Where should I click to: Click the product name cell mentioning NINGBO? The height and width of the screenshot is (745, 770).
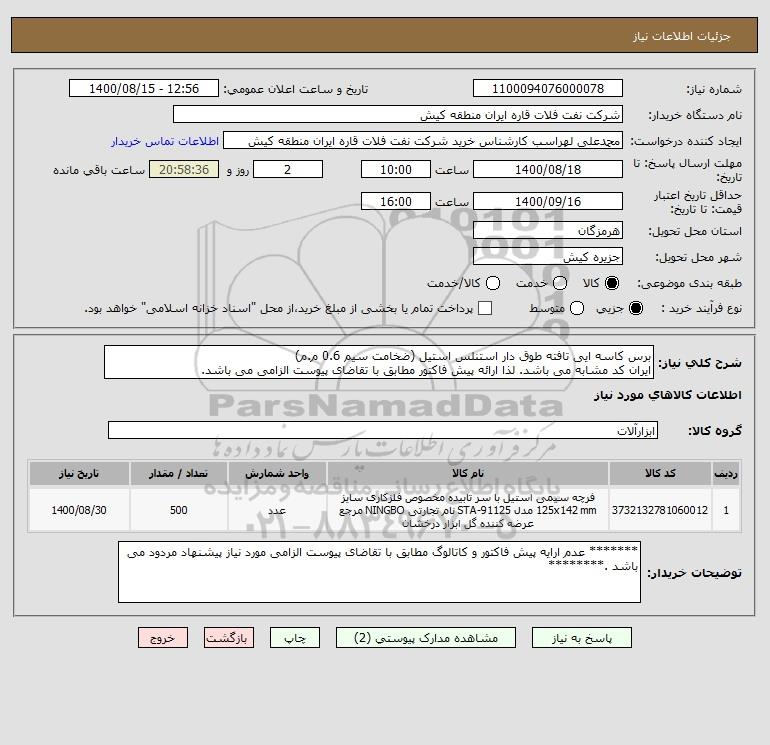pos(468,510)
